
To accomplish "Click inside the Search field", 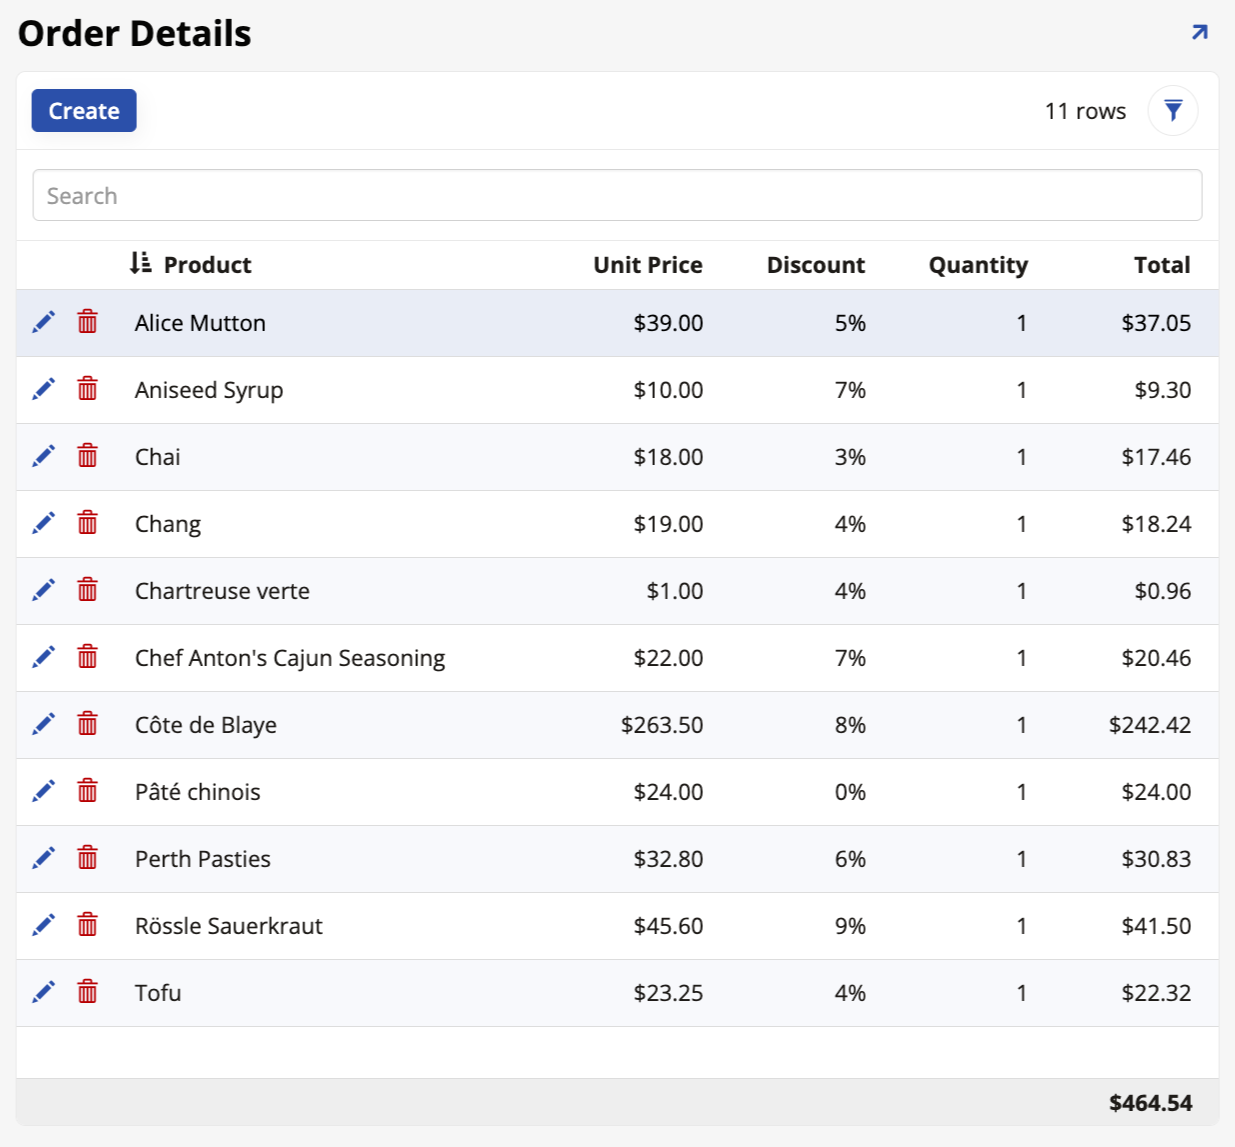I will tap(617, 194).
